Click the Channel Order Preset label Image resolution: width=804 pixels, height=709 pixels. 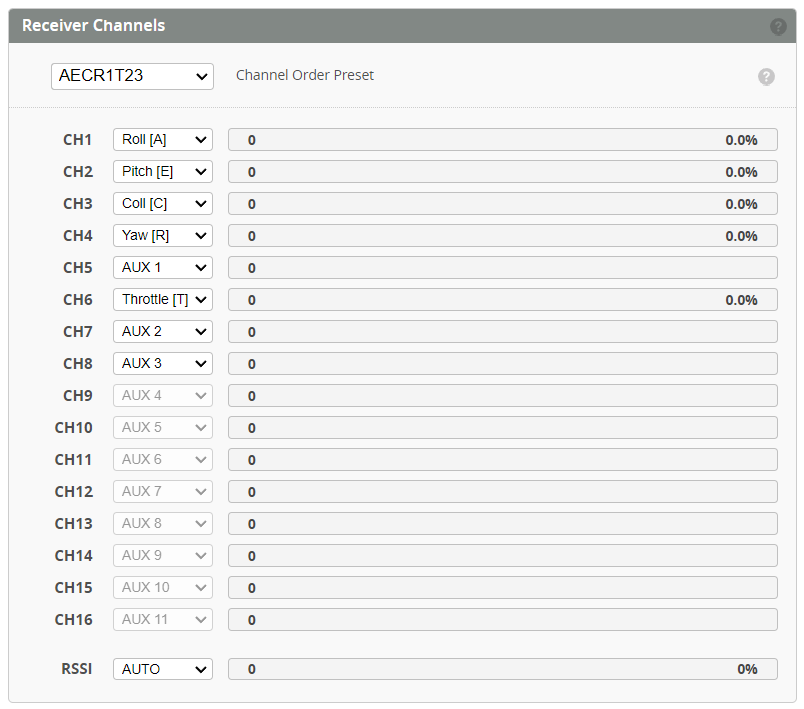pos(304,76)
